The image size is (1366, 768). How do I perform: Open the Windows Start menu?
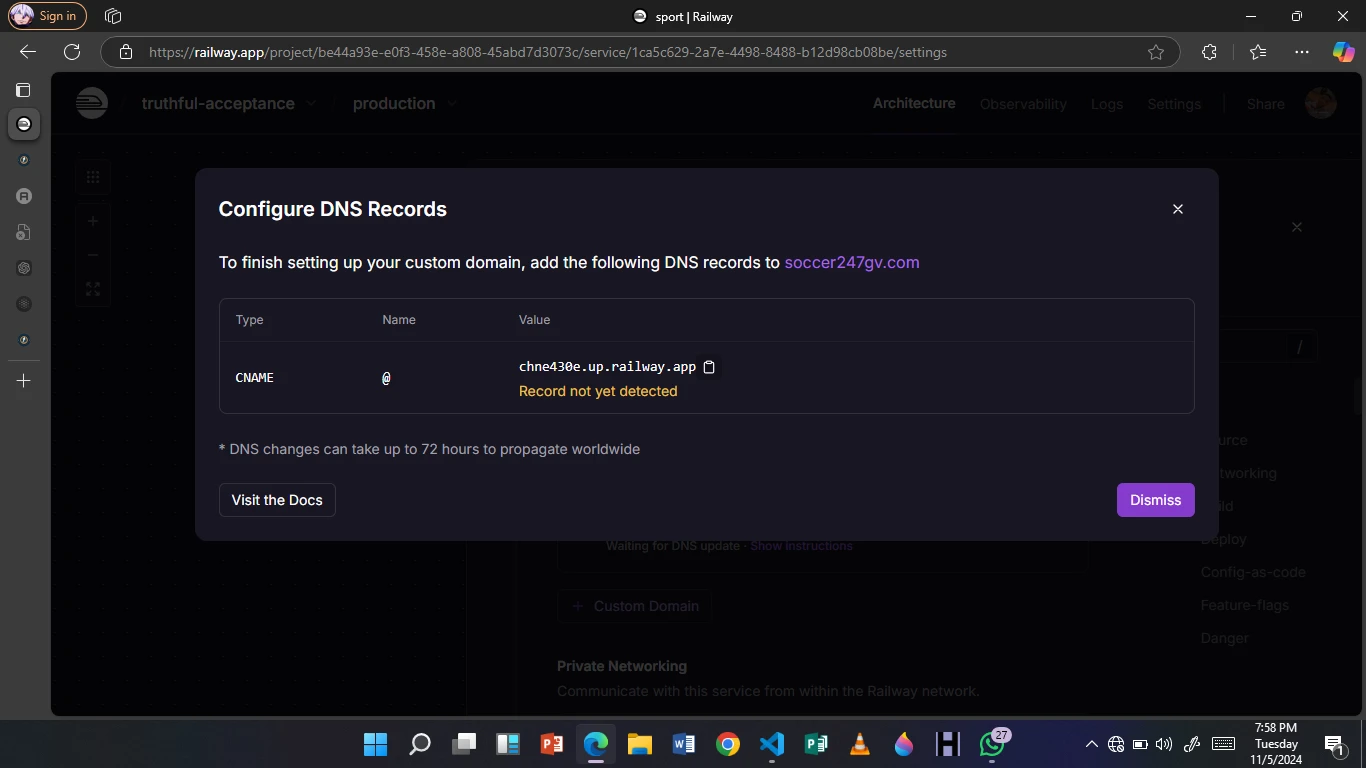click(375, 744)
